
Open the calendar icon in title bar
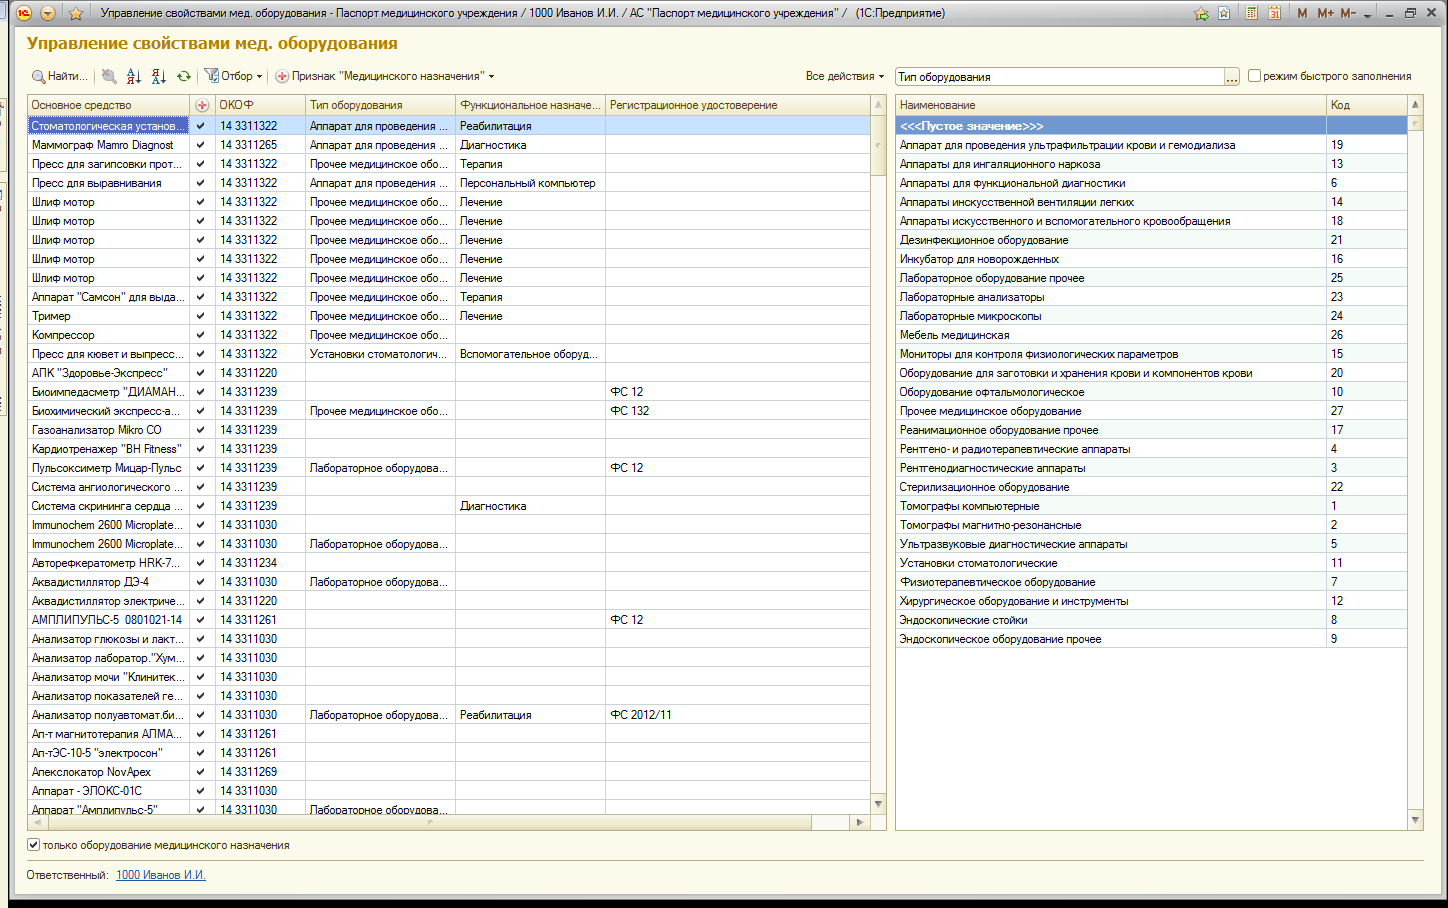point(1274,13)
